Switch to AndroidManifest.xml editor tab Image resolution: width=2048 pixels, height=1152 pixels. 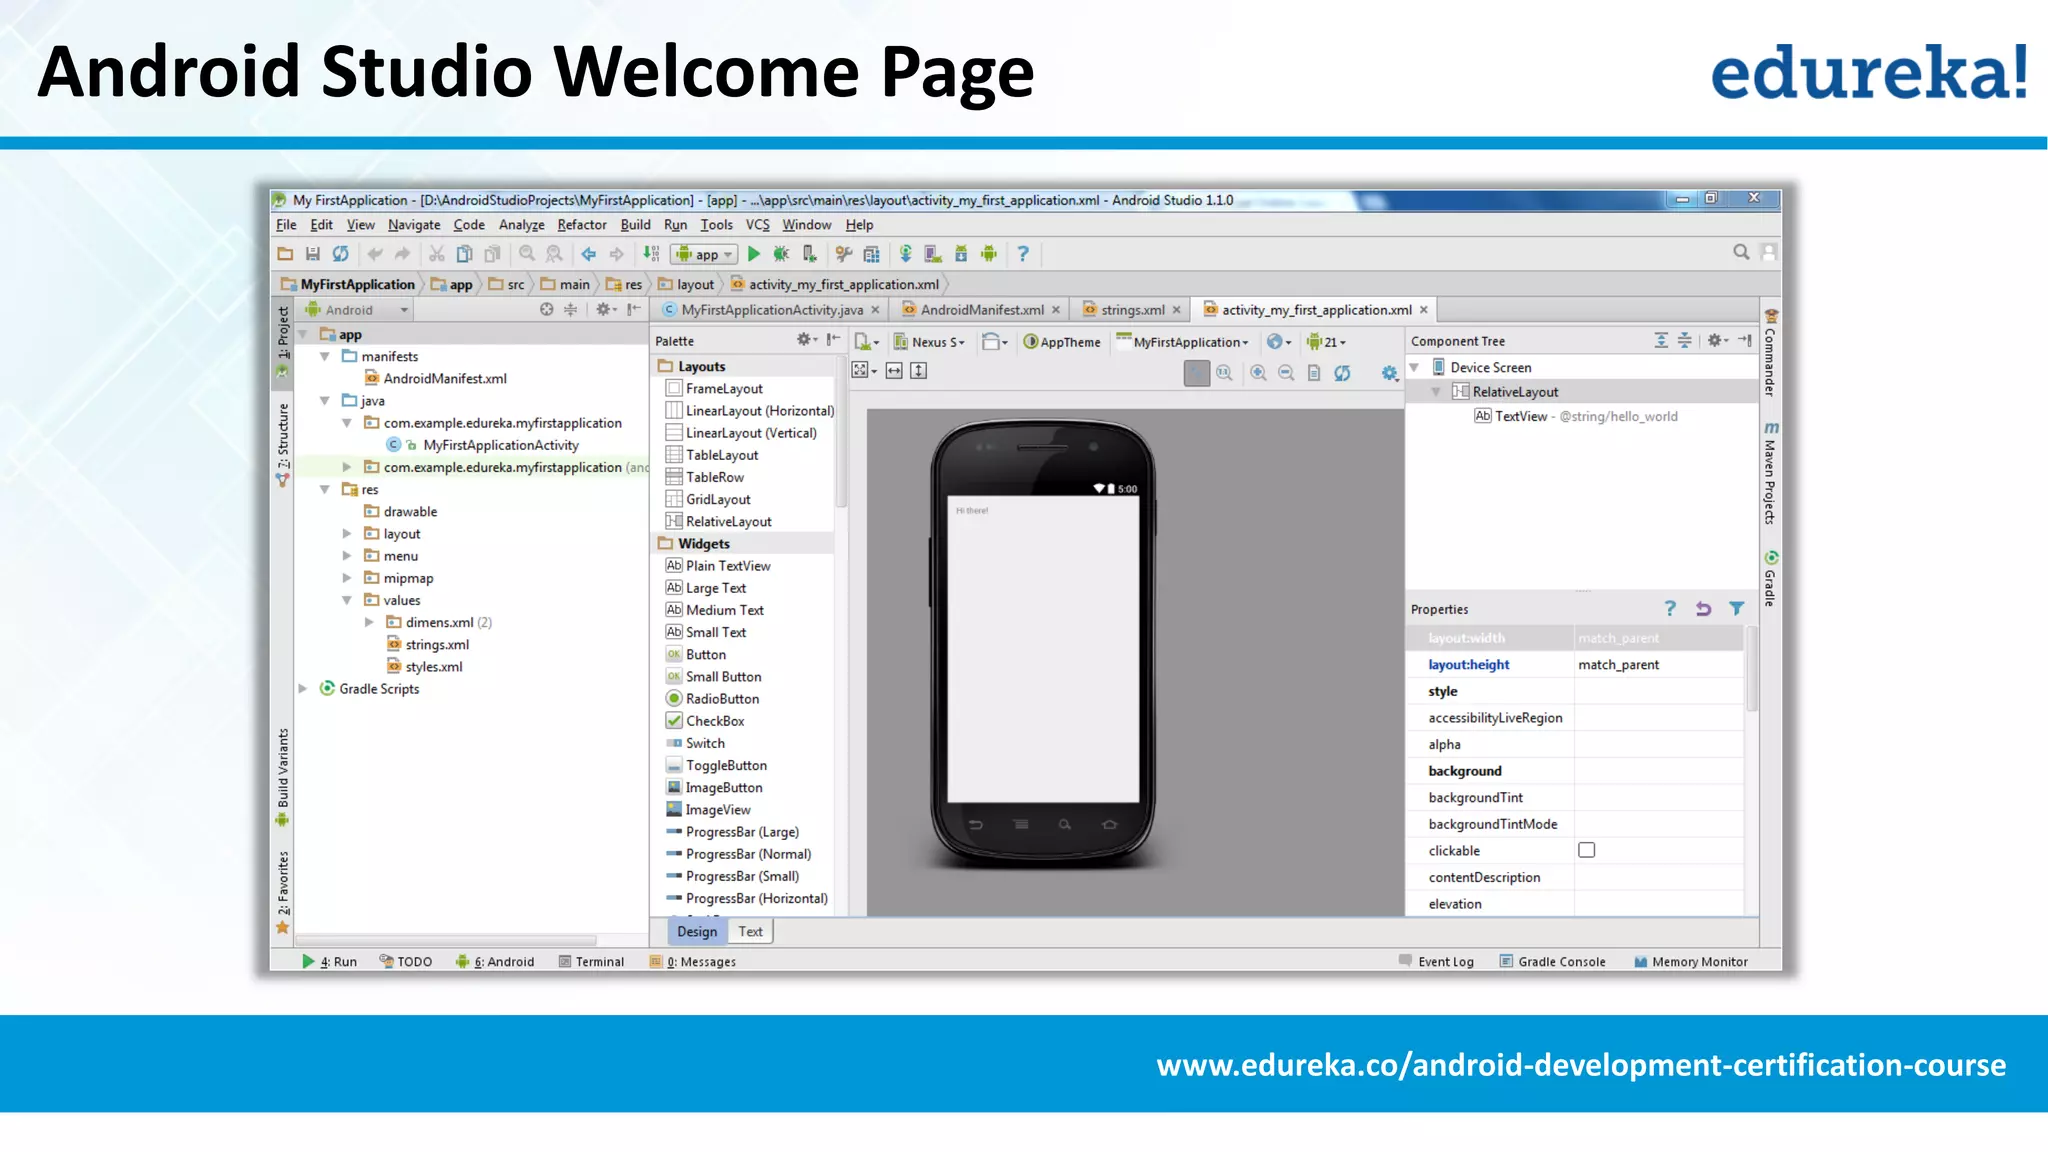(x=981, y=310)
